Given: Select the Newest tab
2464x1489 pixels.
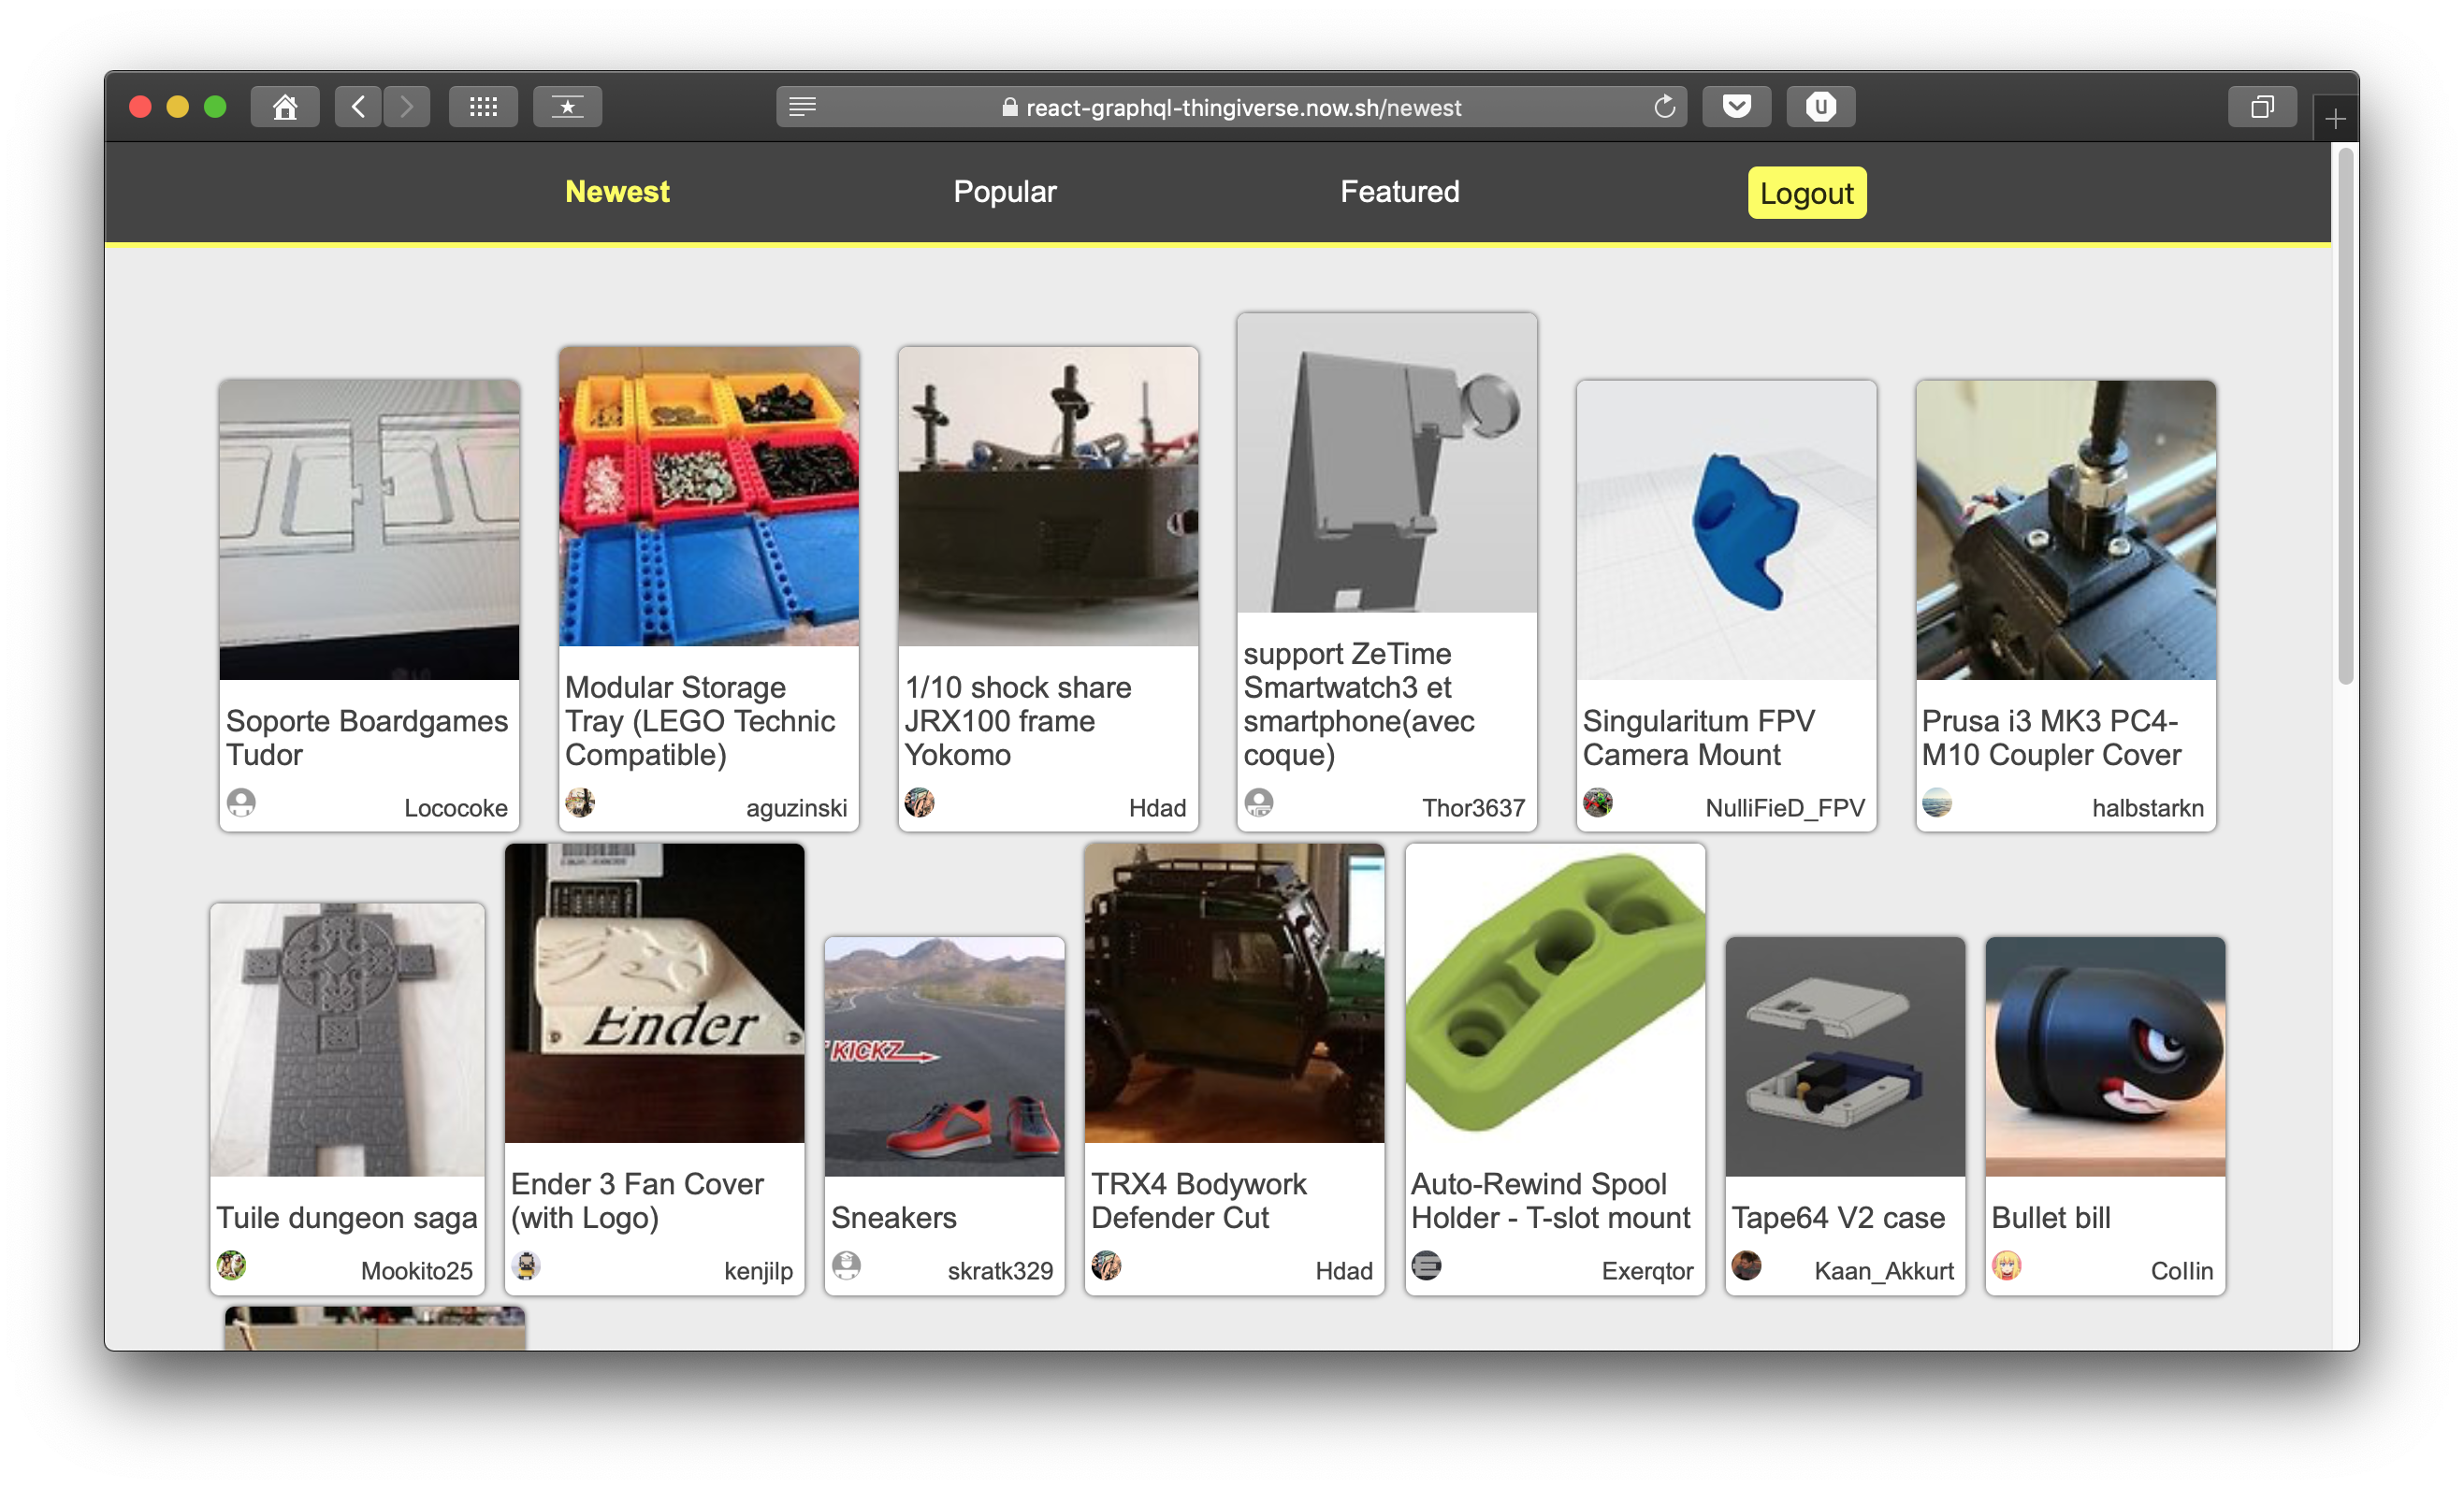Looking at the screenshot, I should (617, 191).
